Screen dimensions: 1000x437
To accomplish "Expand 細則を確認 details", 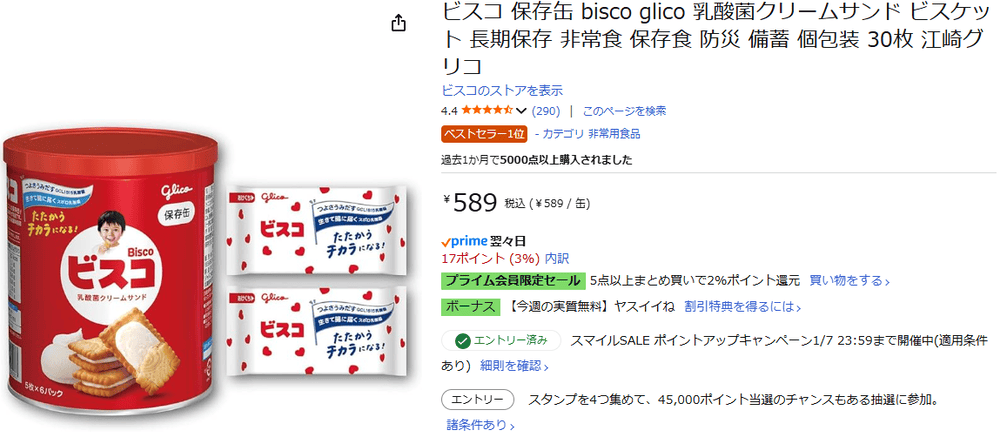I will click(x=515, y=365).
